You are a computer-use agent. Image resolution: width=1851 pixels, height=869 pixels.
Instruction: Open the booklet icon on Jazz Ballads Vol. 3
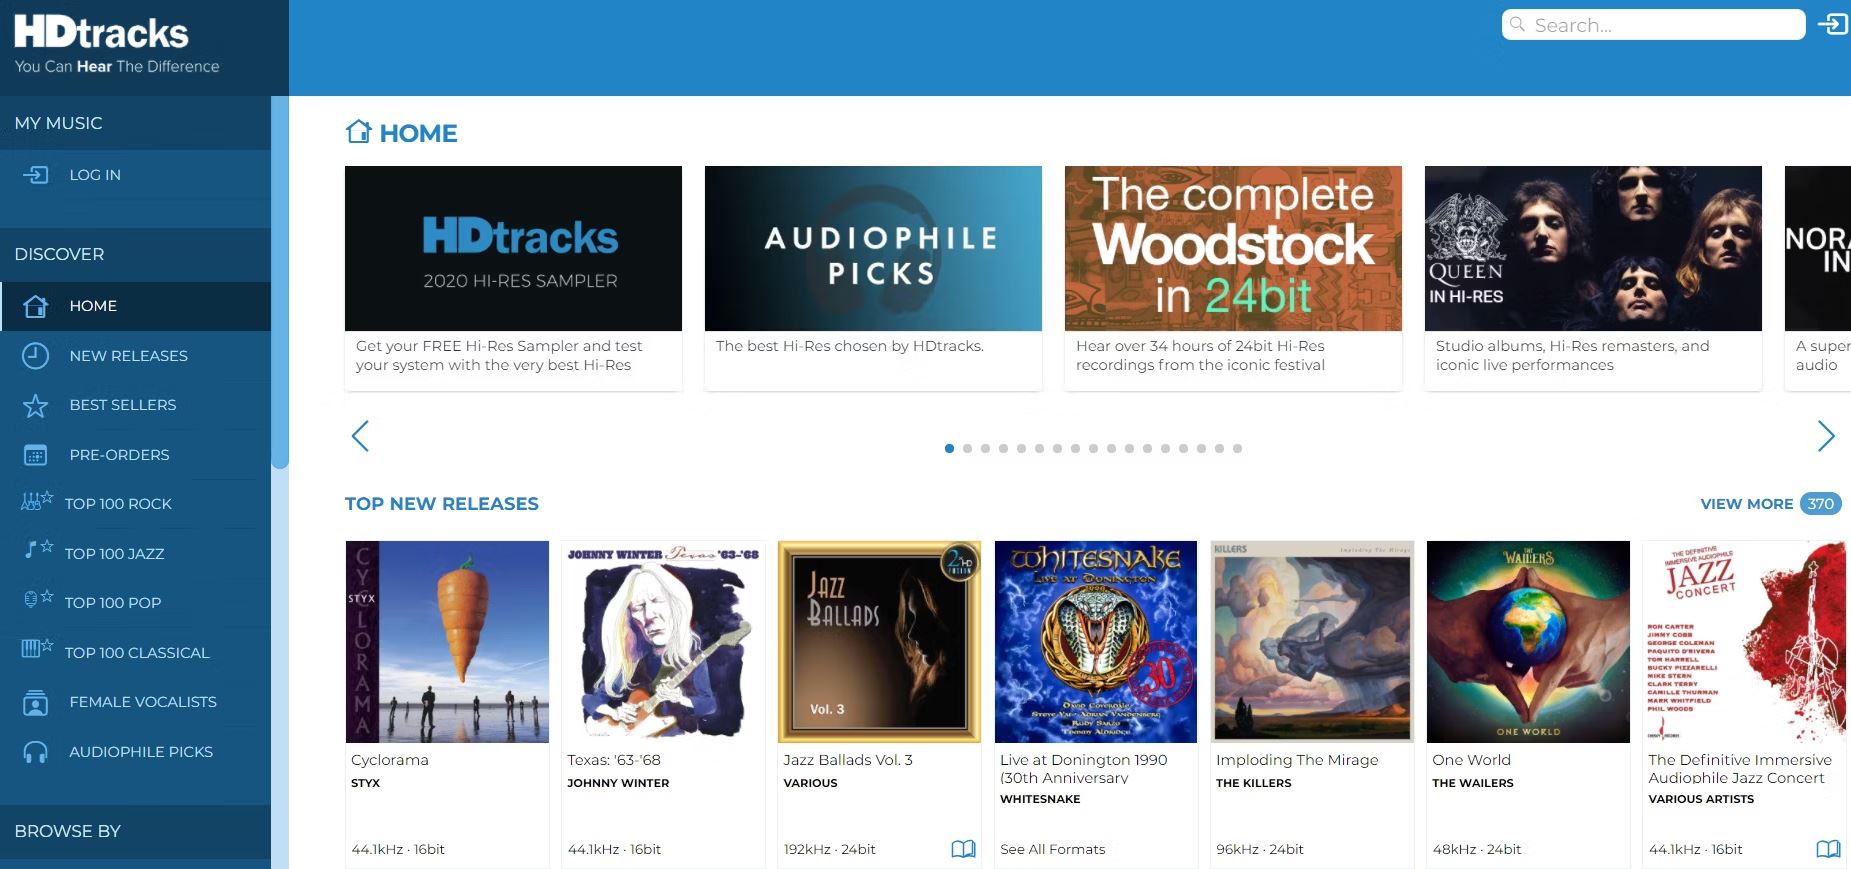pyautogui.click(x=963, y=849)
